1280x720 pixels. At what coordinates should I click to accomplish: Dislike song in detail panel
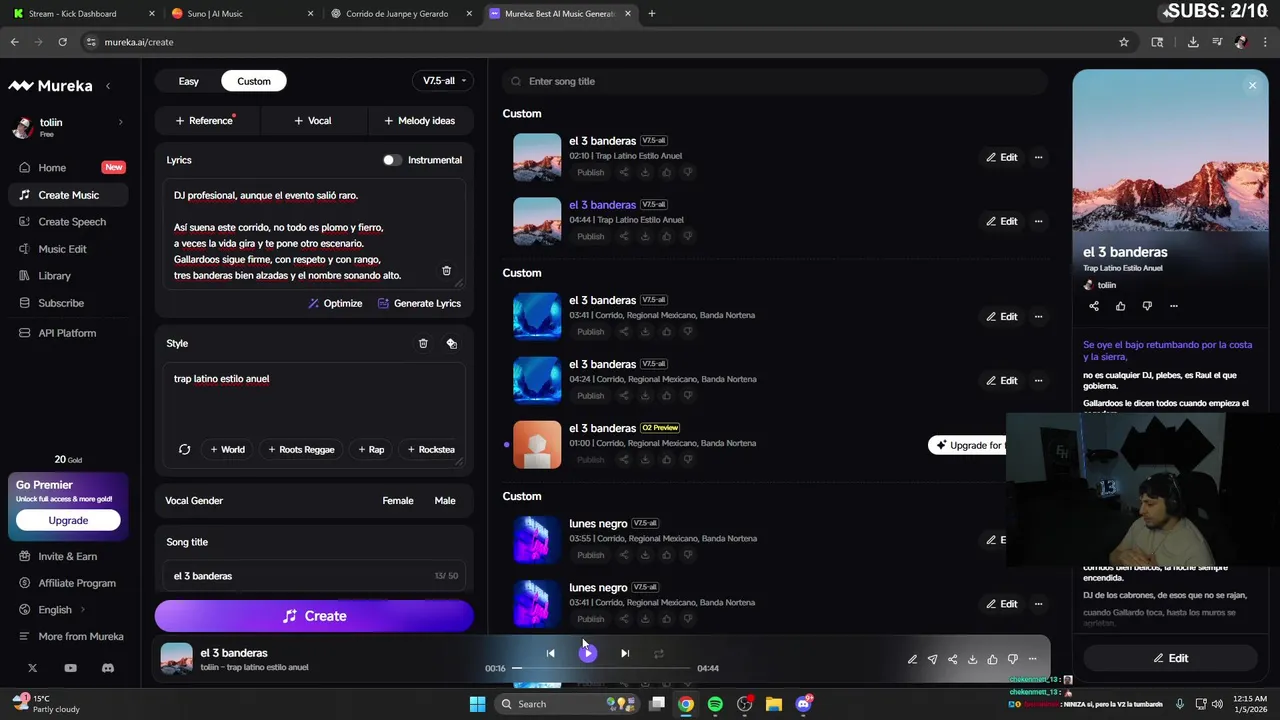(x=1147, y=306)
